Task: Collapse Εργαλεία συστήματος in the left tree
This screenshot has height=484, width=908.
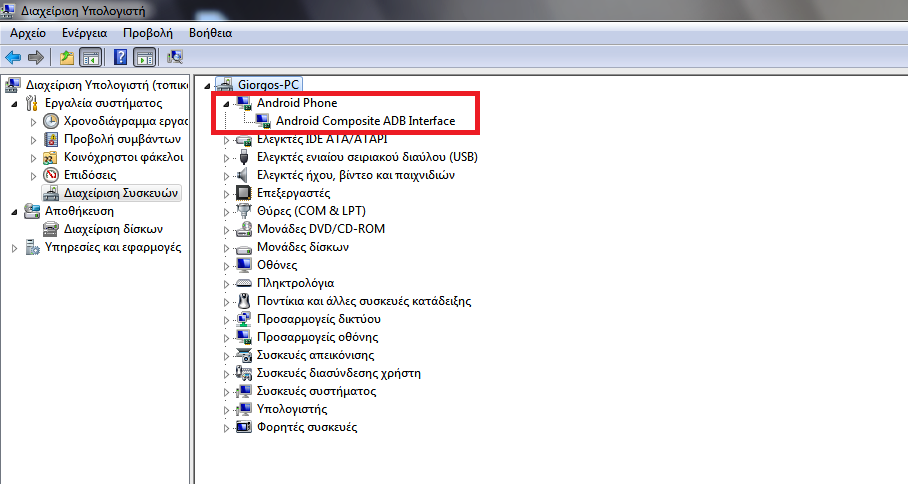Action: 14,104
